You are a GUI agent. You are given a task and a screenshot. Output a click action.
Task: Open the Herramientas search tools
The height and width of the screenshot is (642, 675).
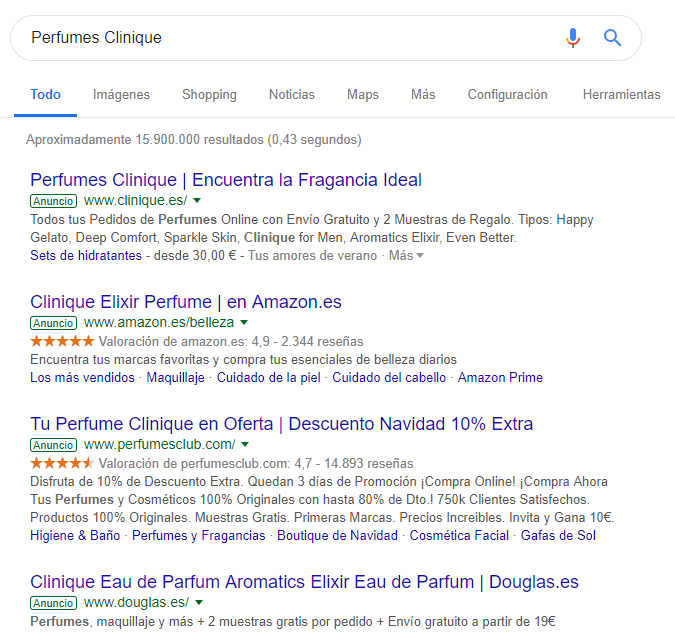(x=622, y=94)
